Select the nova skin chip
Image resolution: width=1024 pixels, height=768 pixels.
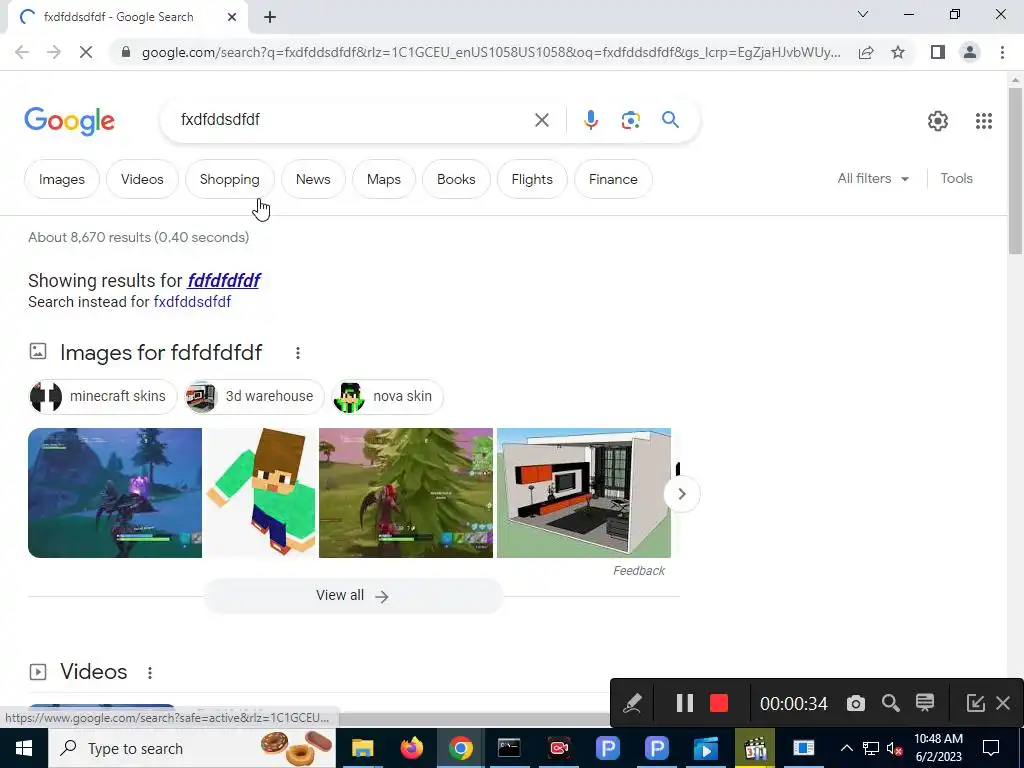[387, 396]
